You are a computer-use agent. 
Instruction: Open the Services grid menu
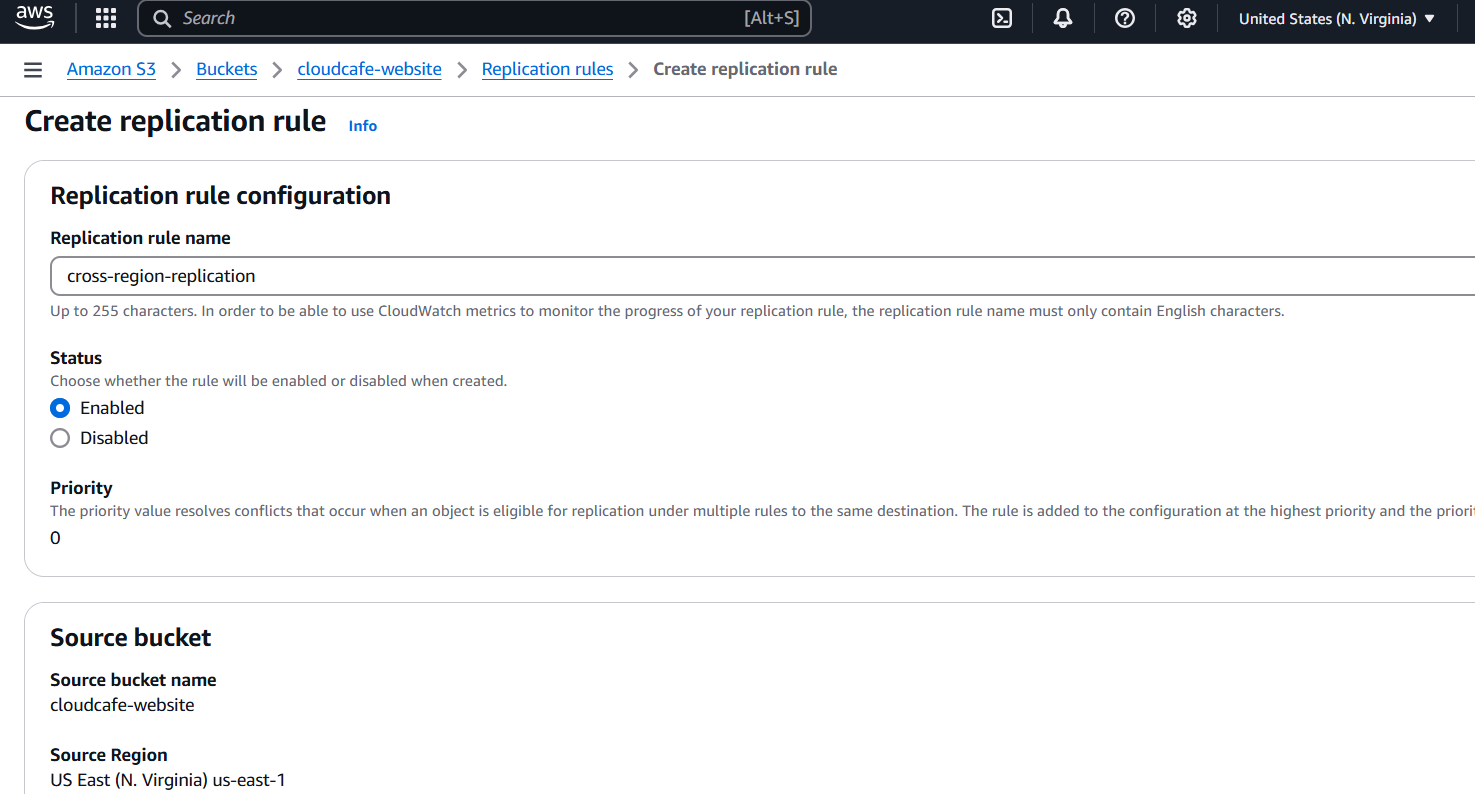(x=105, y=18)
